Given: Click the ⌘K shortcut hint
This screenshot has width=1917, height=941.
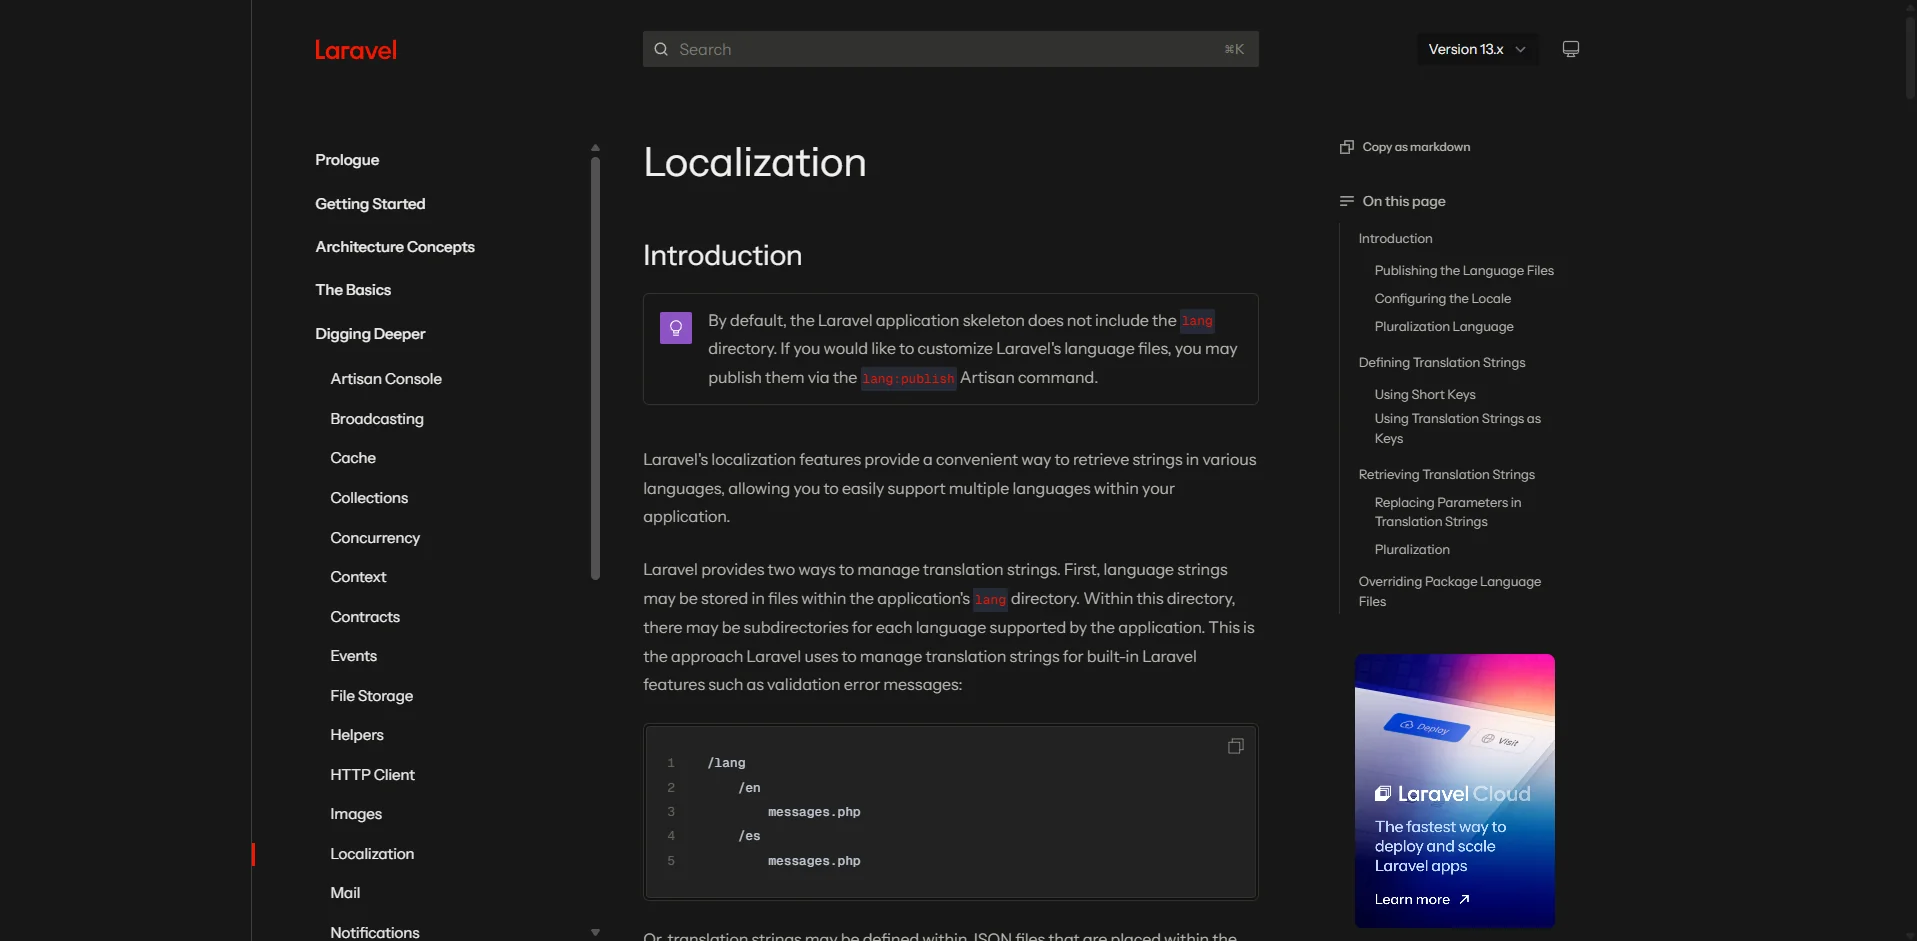Looking at the screenshot, I should [1234, 49].
